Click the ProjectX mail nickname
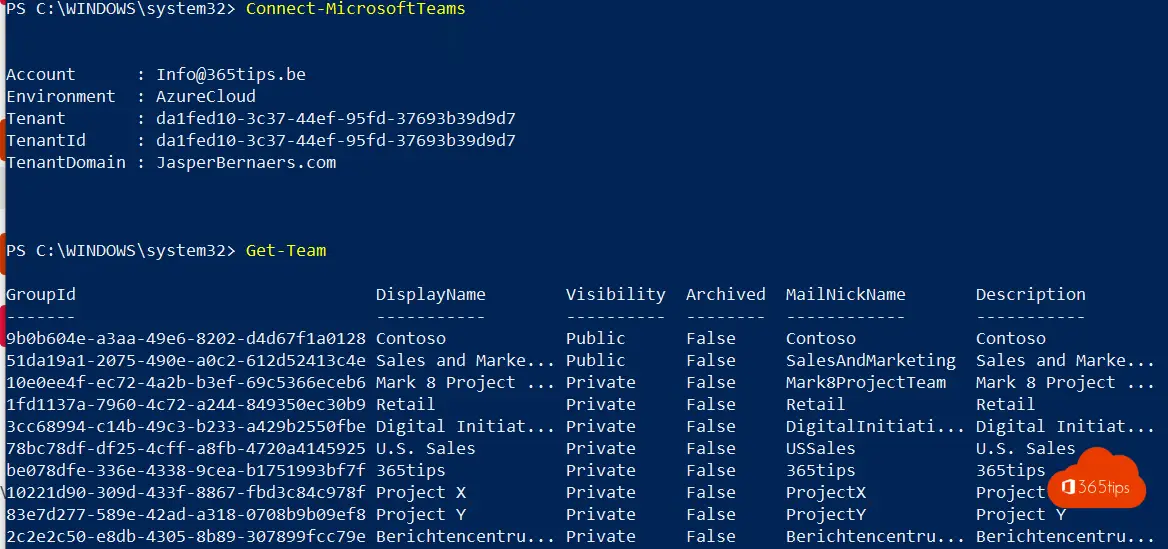 pyautogui.click(x=825, y=492)
